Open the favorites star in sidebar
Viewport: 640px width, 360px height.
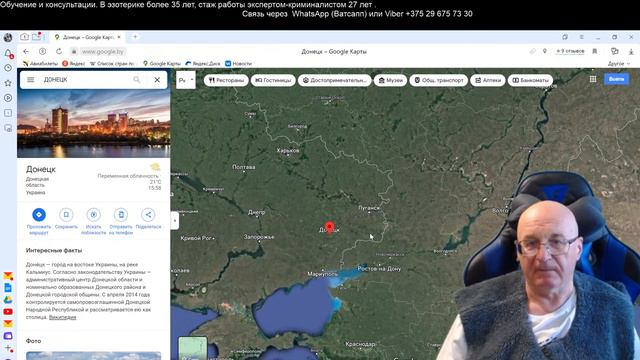8,83
